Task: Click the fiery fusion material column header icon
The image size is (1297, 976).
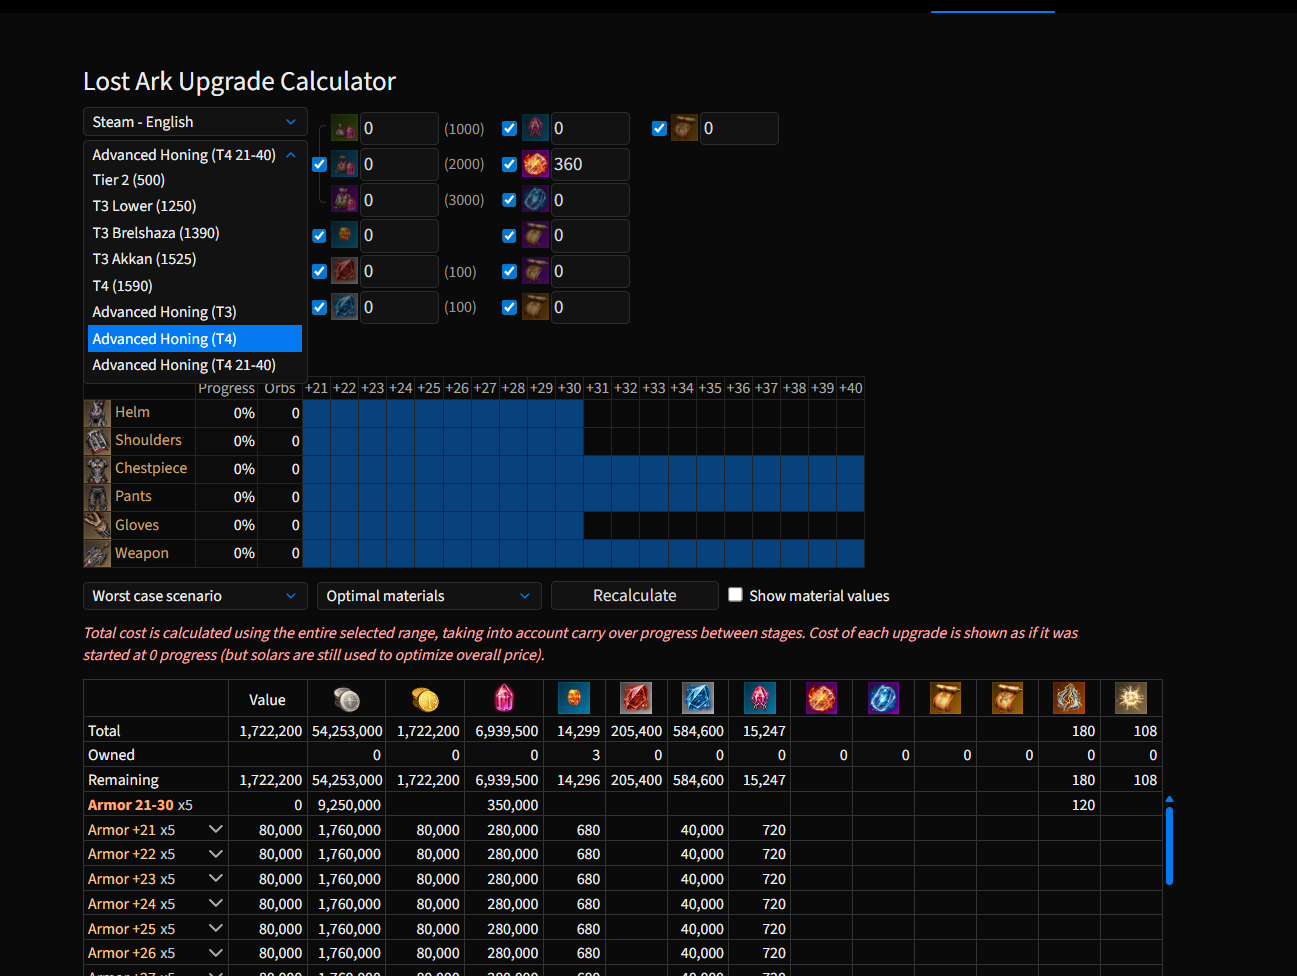Action: (821, 698)
